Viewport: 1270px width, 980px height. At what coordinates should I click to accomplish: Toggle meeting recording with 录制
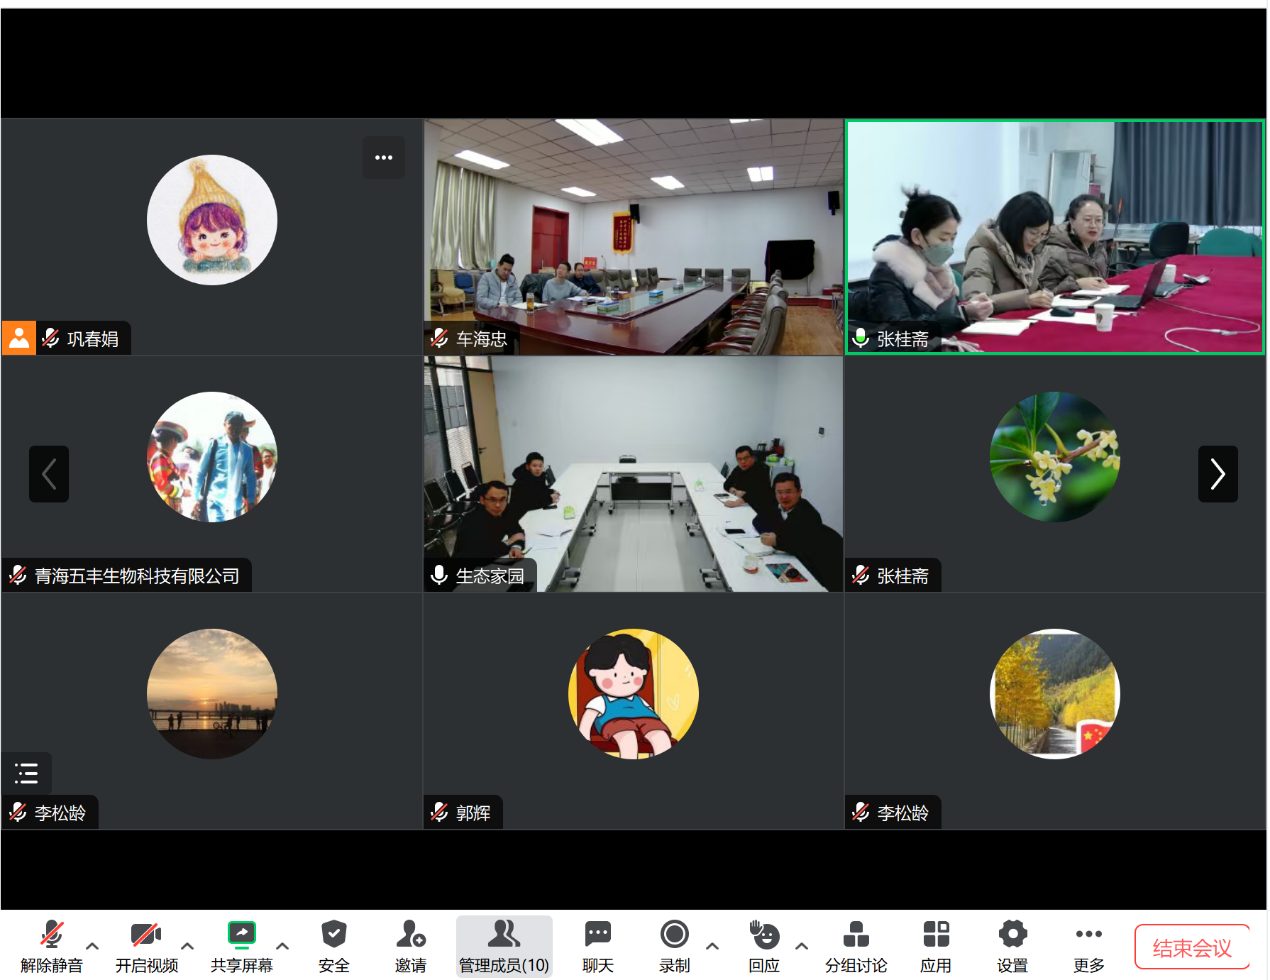coord(674,945)
